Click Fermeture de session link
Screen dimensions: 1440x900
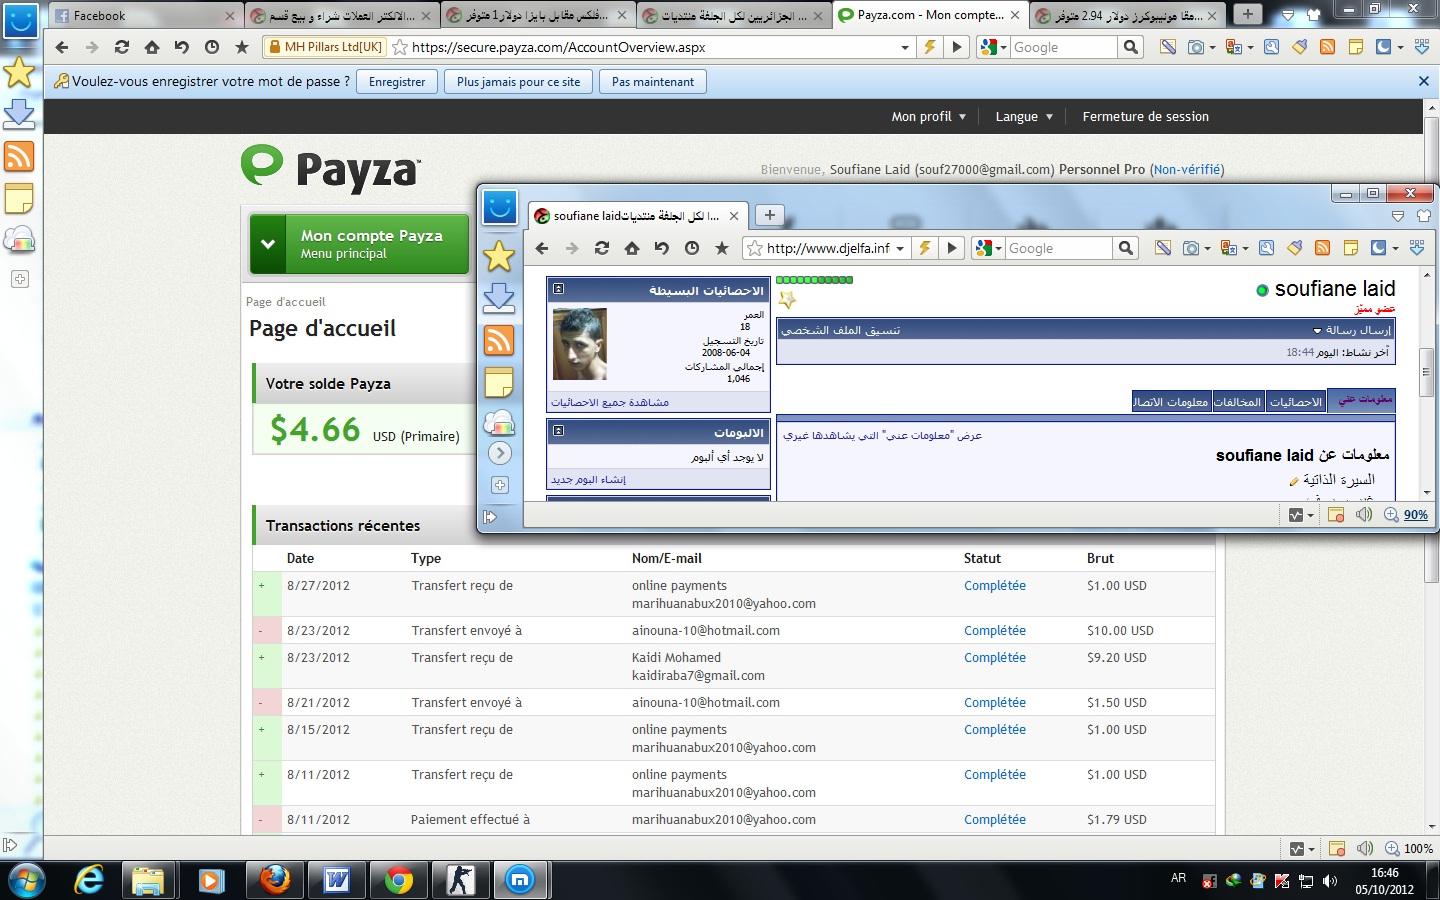pos(1145,116)
